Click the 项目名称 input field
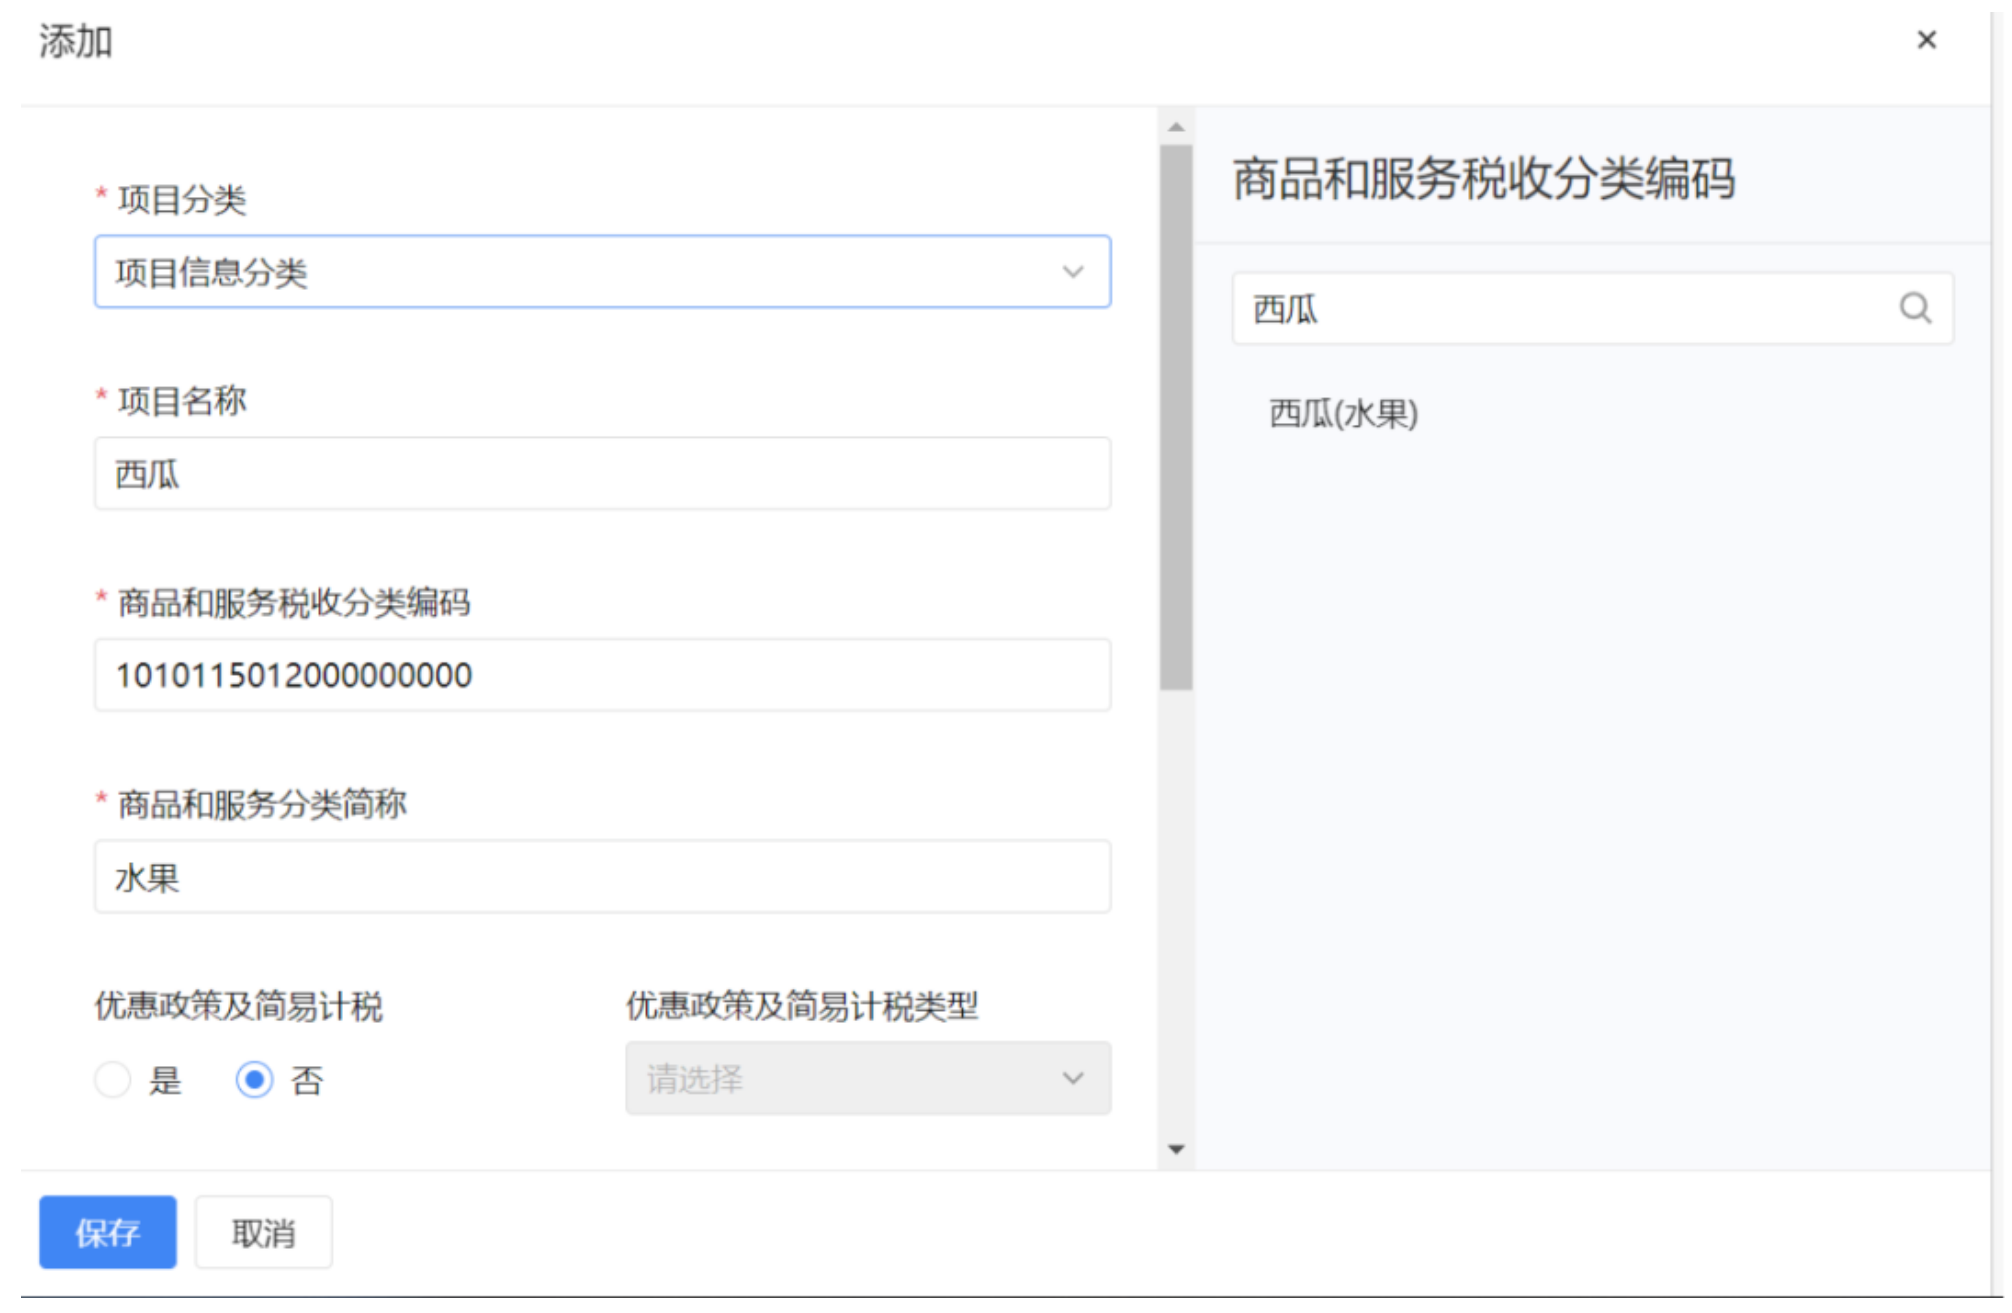Image resolution: width=2012 pixels, height=1313 pixels. tap(602, 474)
